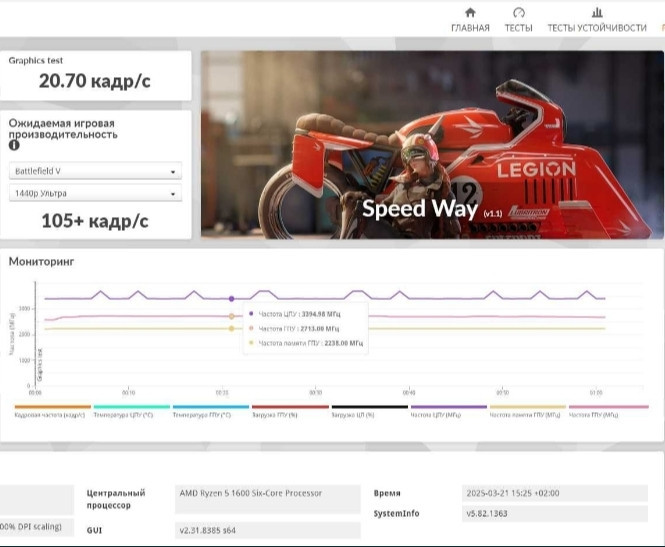Click the purple CPU frequency point on graph

point(232,298)
